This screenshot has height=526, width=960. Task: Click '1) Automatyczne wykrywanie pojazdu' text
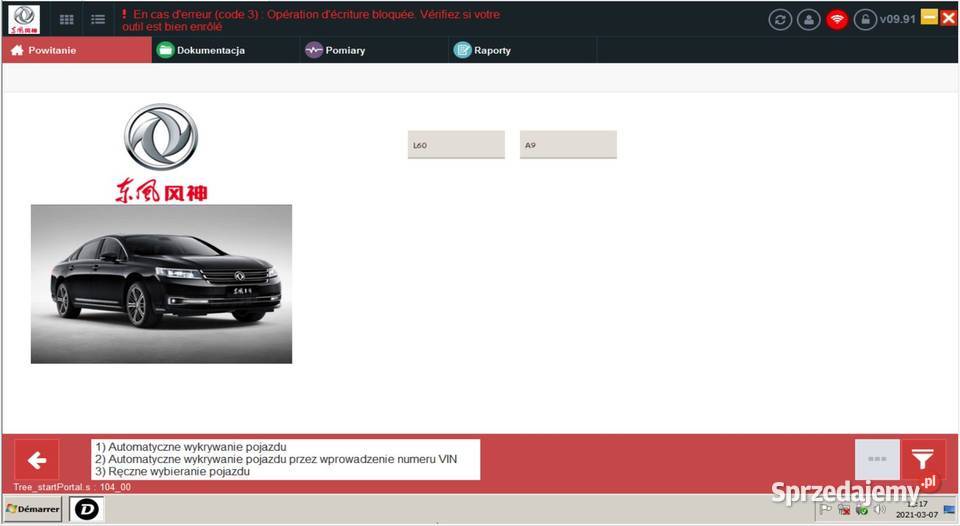click(x=191, y=447)
